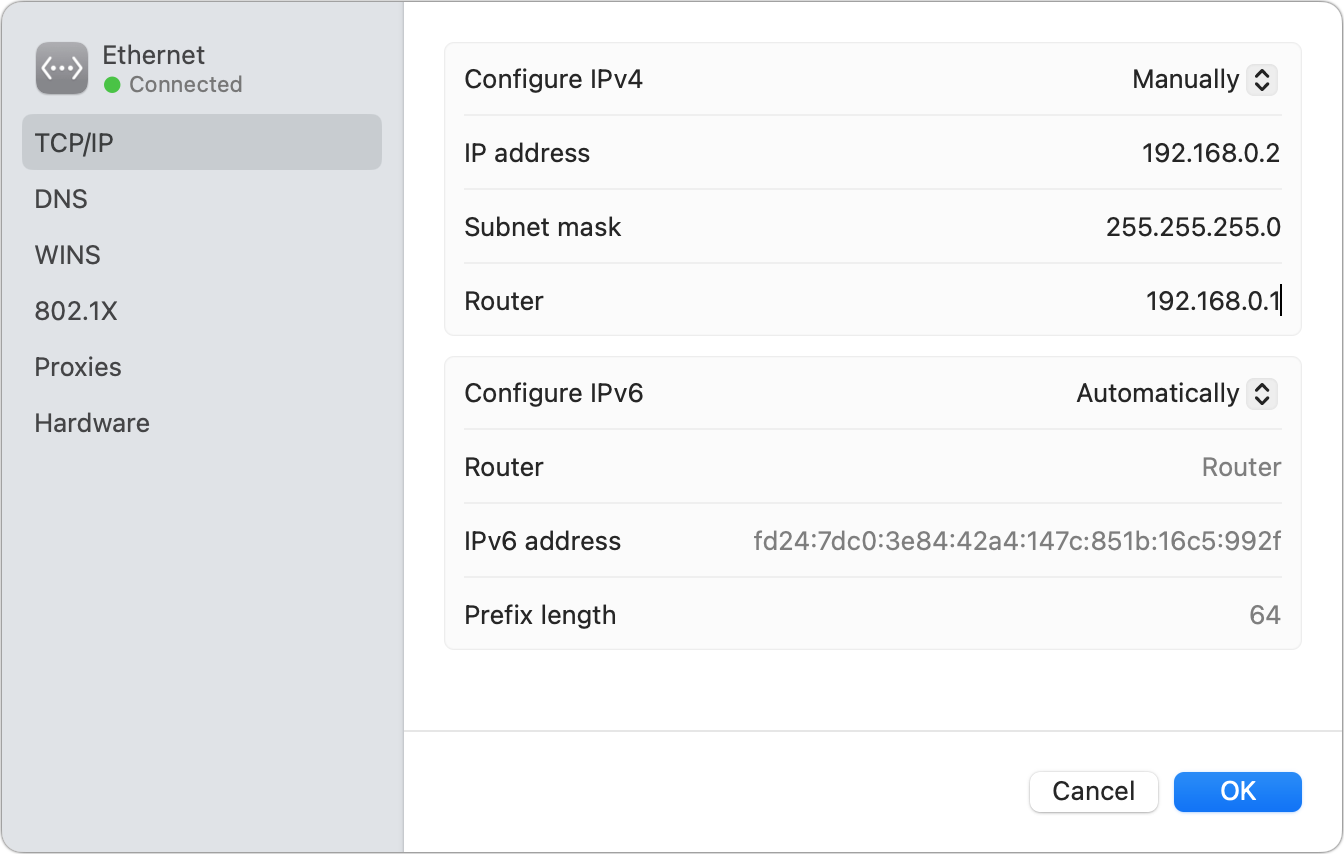The width and height of the screenshot is (1344, 854).
Task: Select the Automatically option for IPv6
Action: [x=1176, y=393]
